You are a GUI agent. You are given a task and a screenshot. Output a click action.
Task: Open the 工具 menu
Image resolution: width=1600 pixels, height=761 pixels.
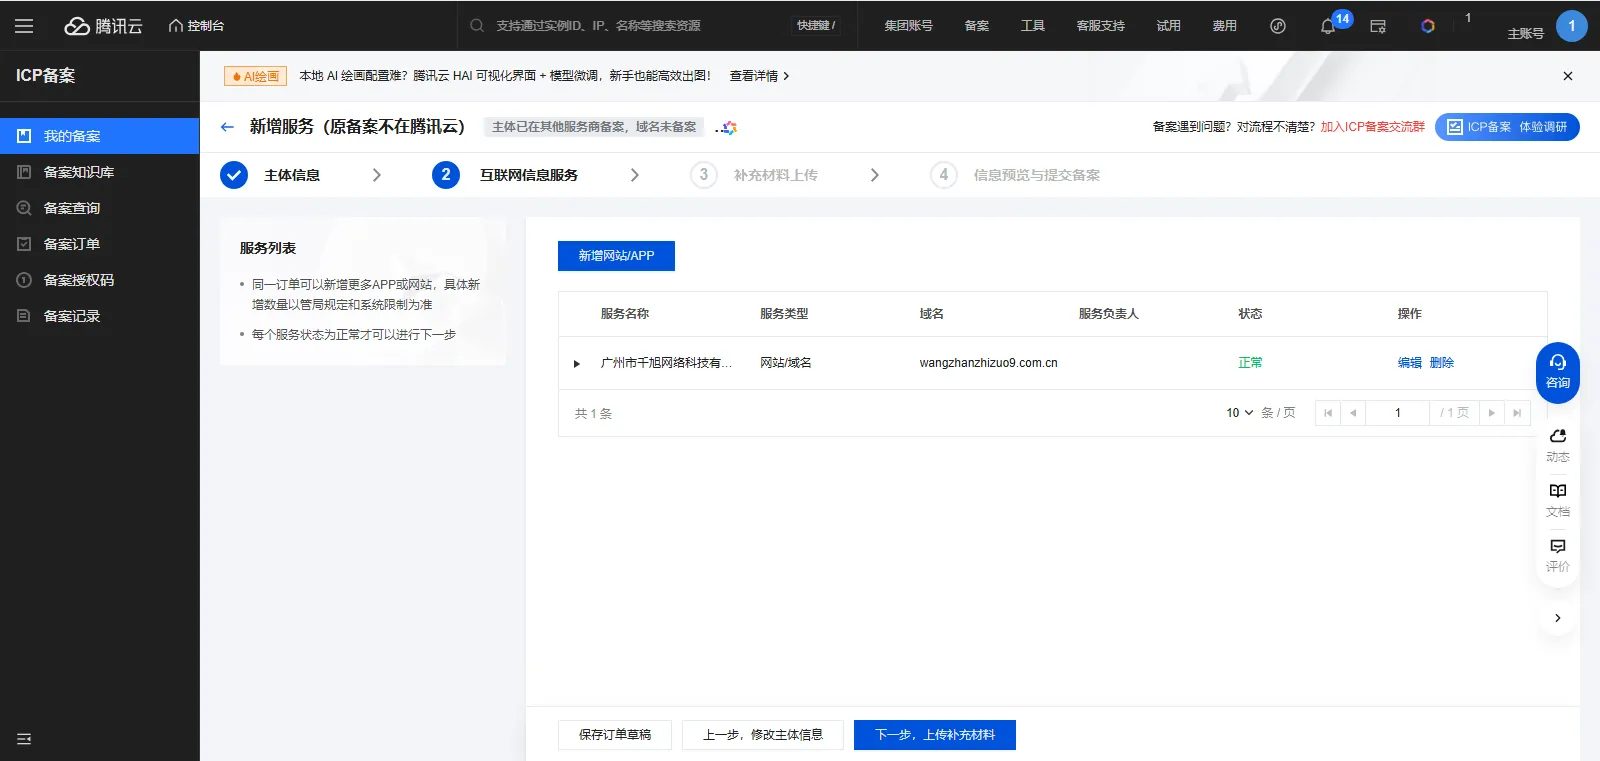[x=1033, y=26]
